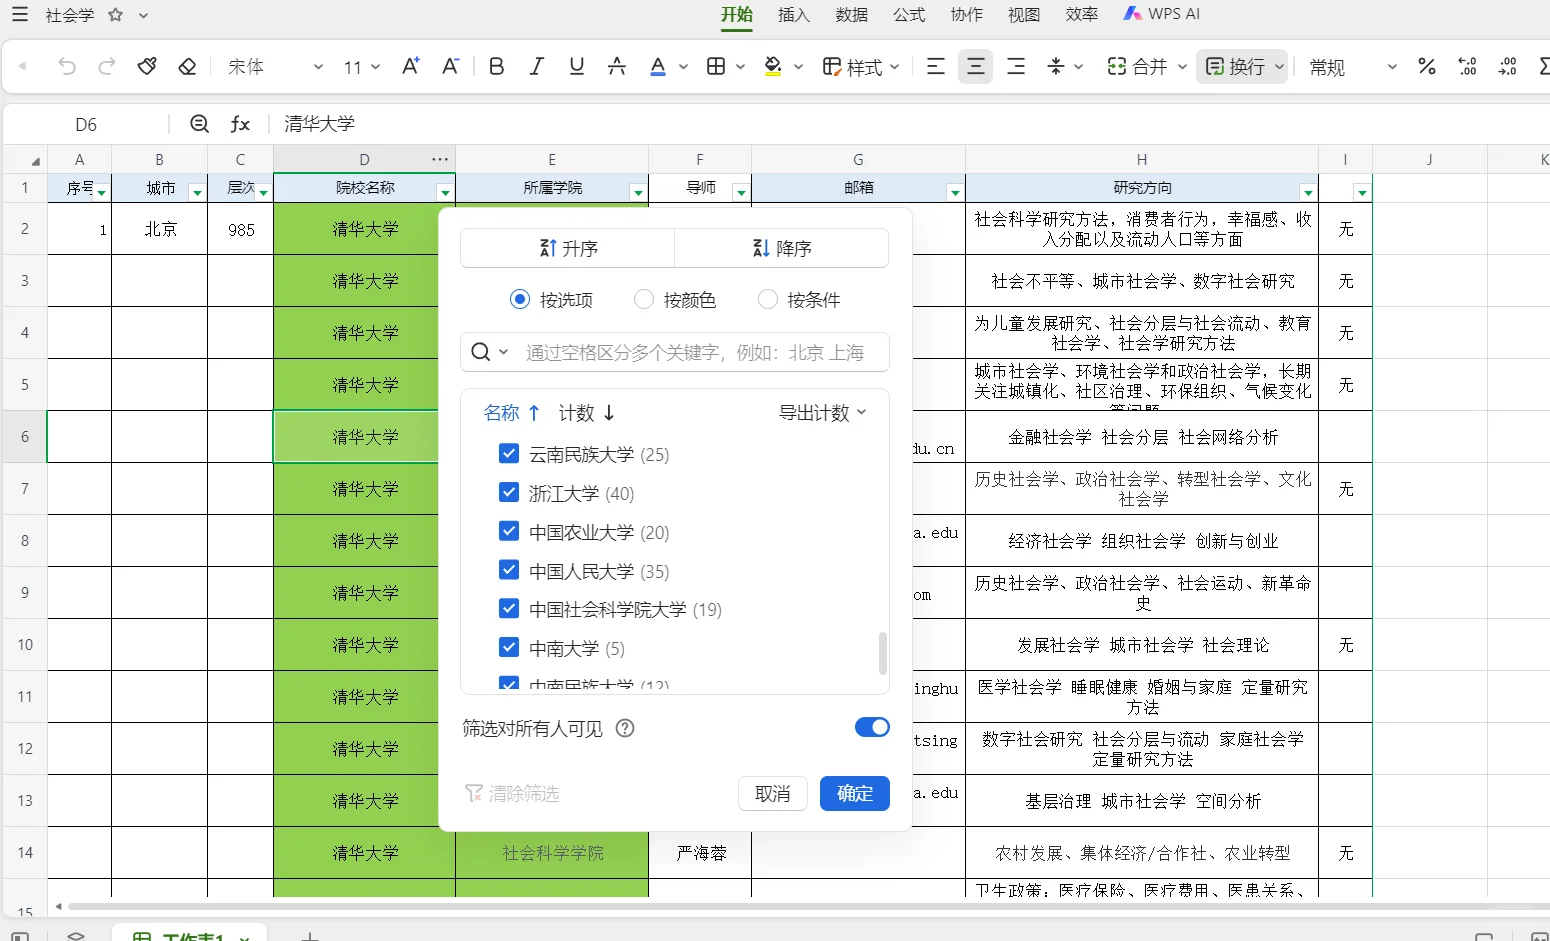Click the 降序 descending sort button
Viewport: 1550px width, 941px height.
pyautogui.click(x=782, y=248)
